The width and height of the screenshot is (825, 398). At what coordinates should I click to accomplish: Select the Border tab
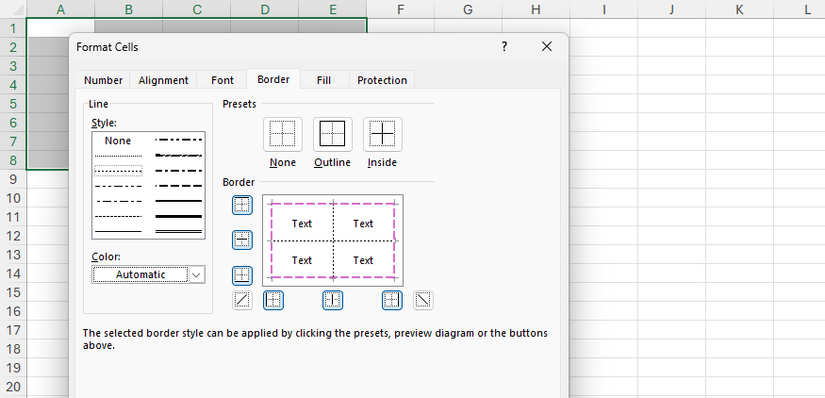coord(273,79)
